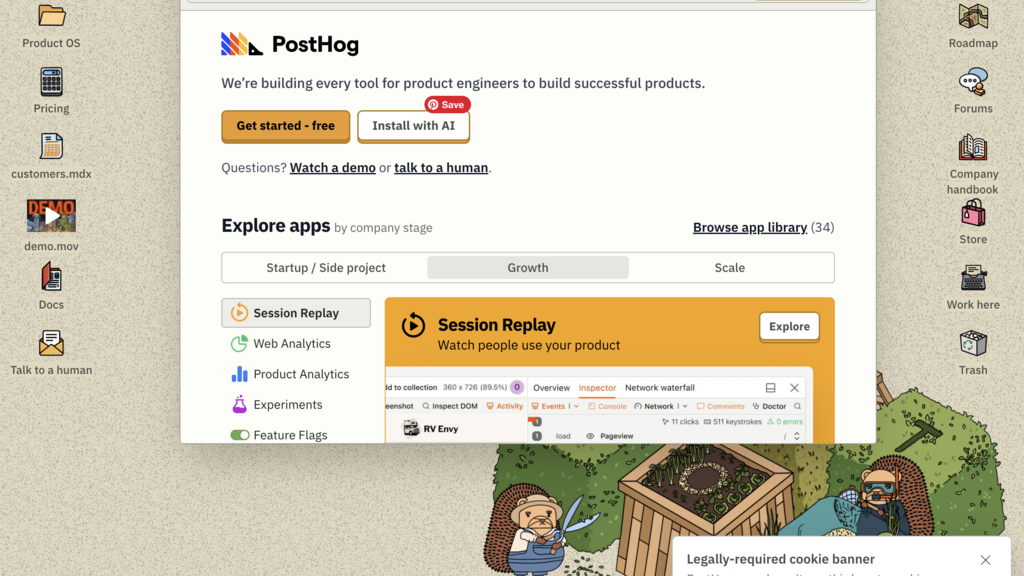The width and height of the screenshot is (1024, 576).
Task: Play the demo.mov video thumbnail
Action: coord(51,216)
